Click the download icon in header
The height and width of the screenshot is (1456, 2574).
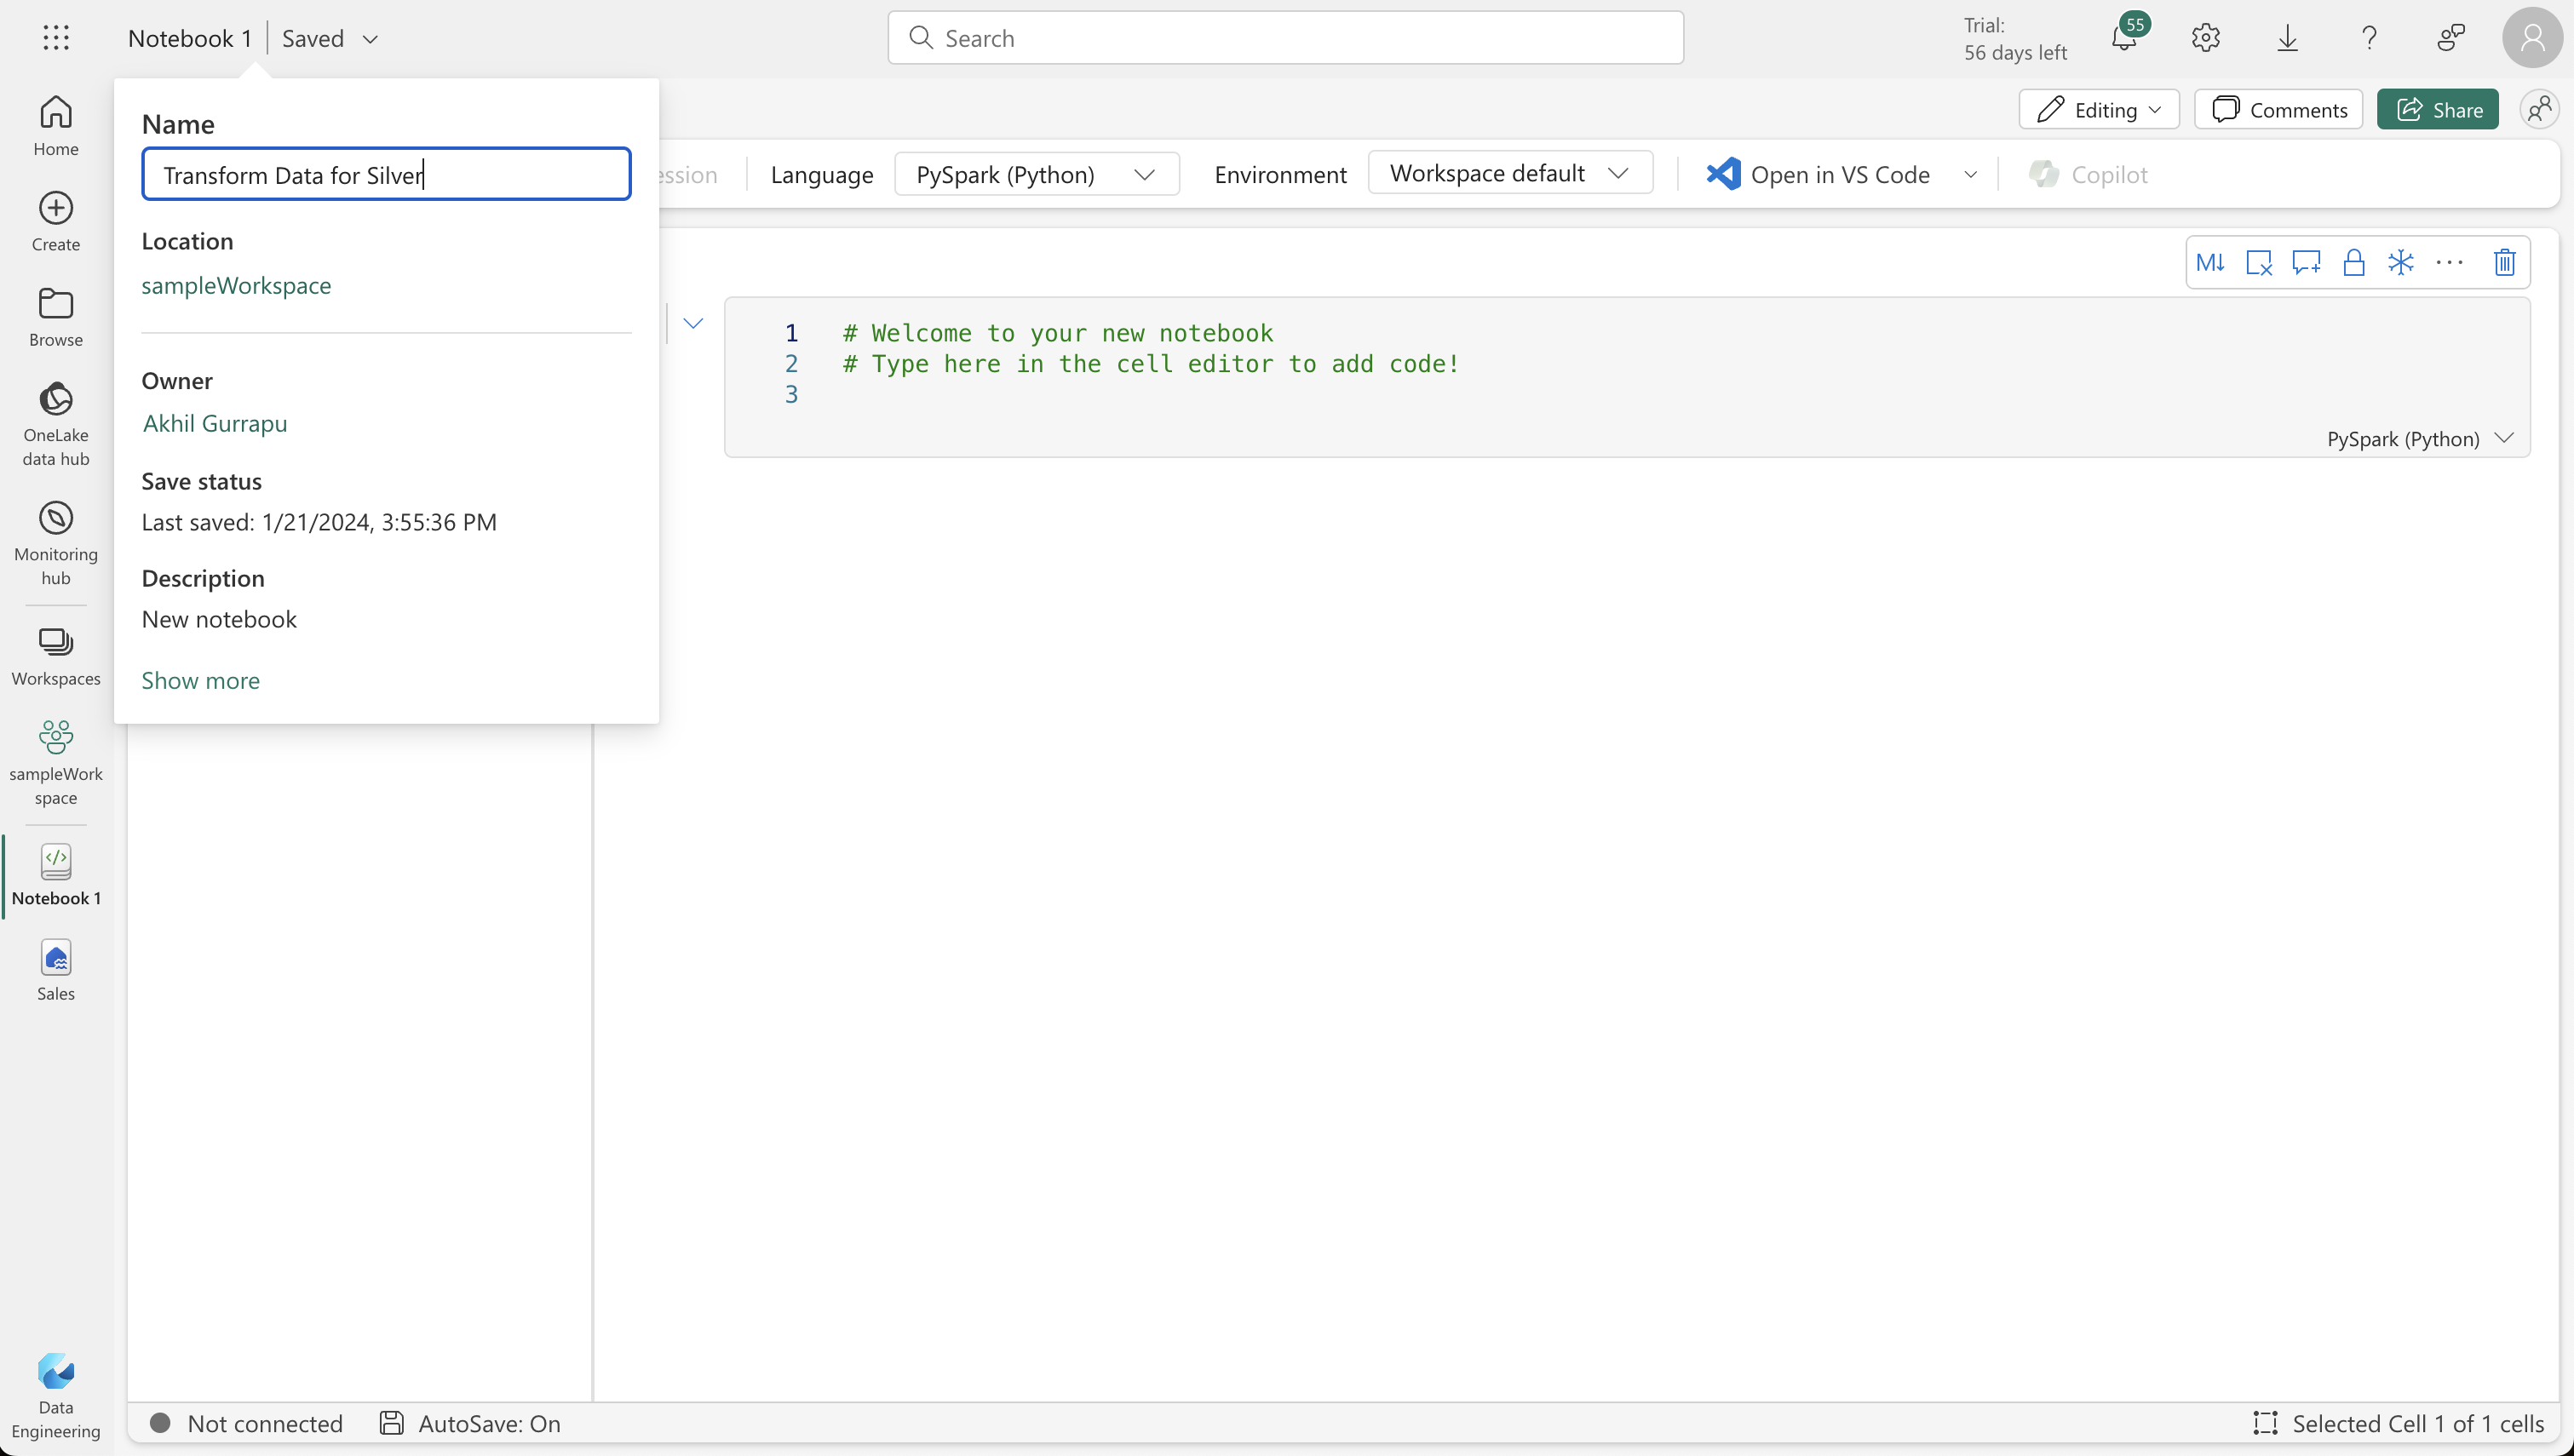(2288, 38)
